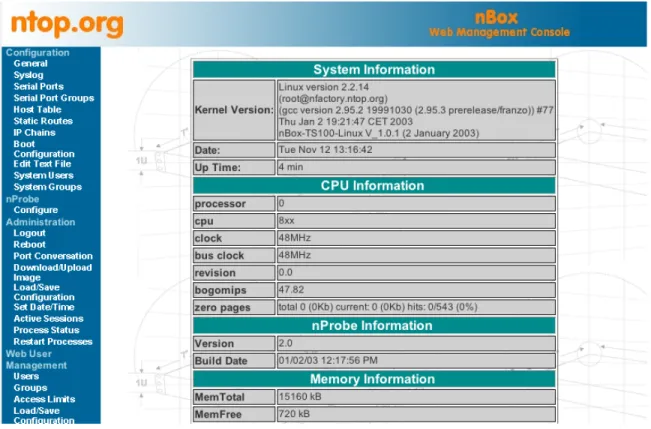Open the General configuration page

[x=30, y=64]
